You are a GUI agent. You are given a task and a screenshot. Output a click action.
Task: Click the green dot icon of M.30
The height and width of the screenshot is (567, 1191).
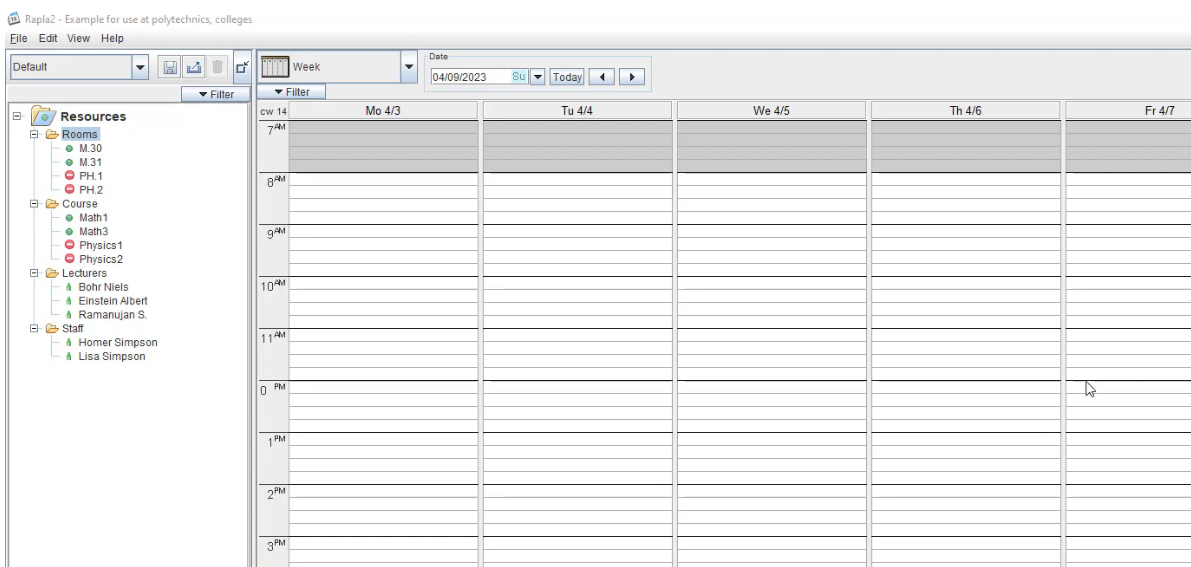(69, 148)
